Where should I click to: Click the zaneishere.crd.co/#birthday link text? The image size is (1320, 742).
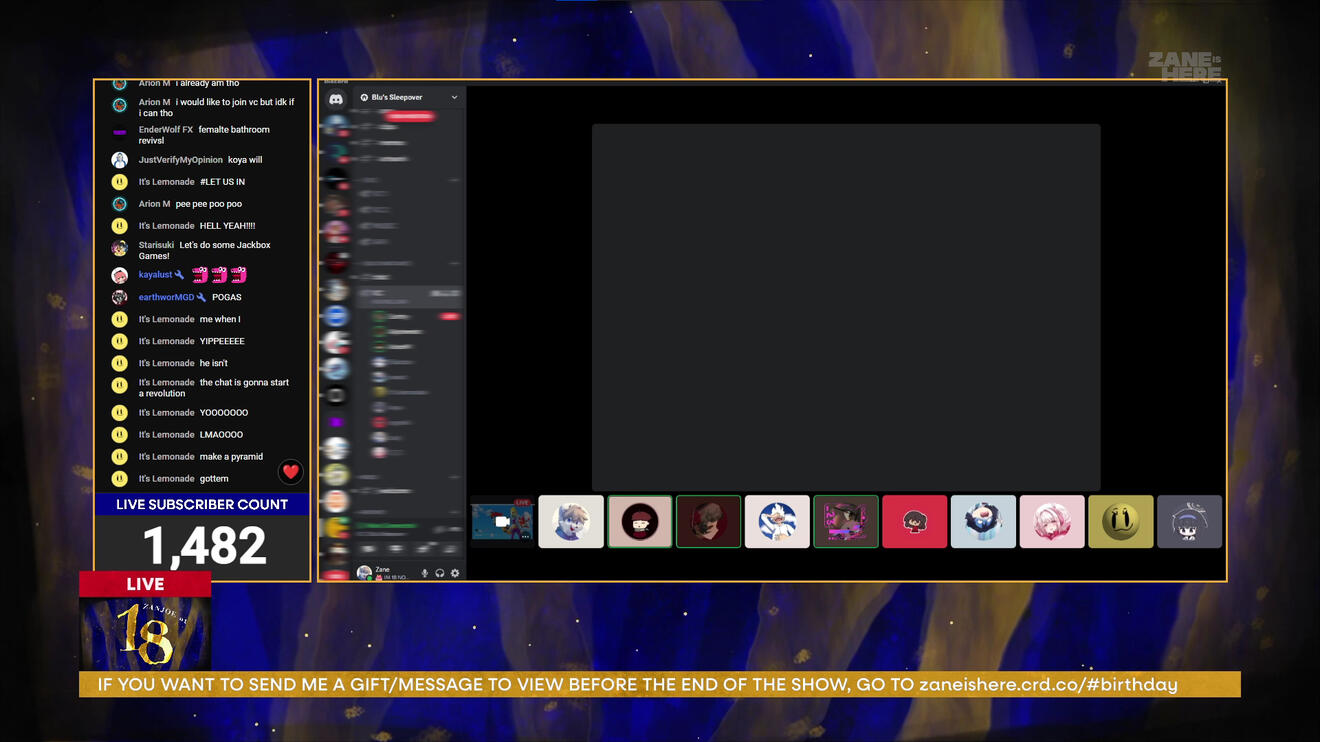tap(1048, 684)
